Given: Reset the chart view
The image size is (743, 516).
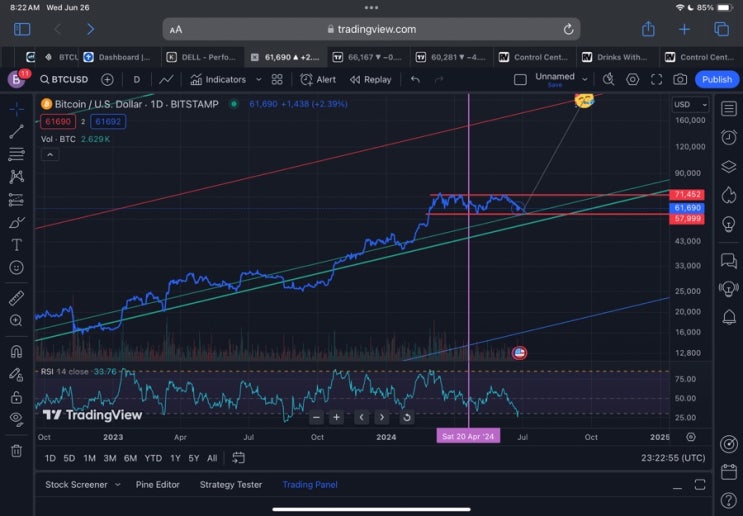Looking at the screenshot, I should [407, 417].
